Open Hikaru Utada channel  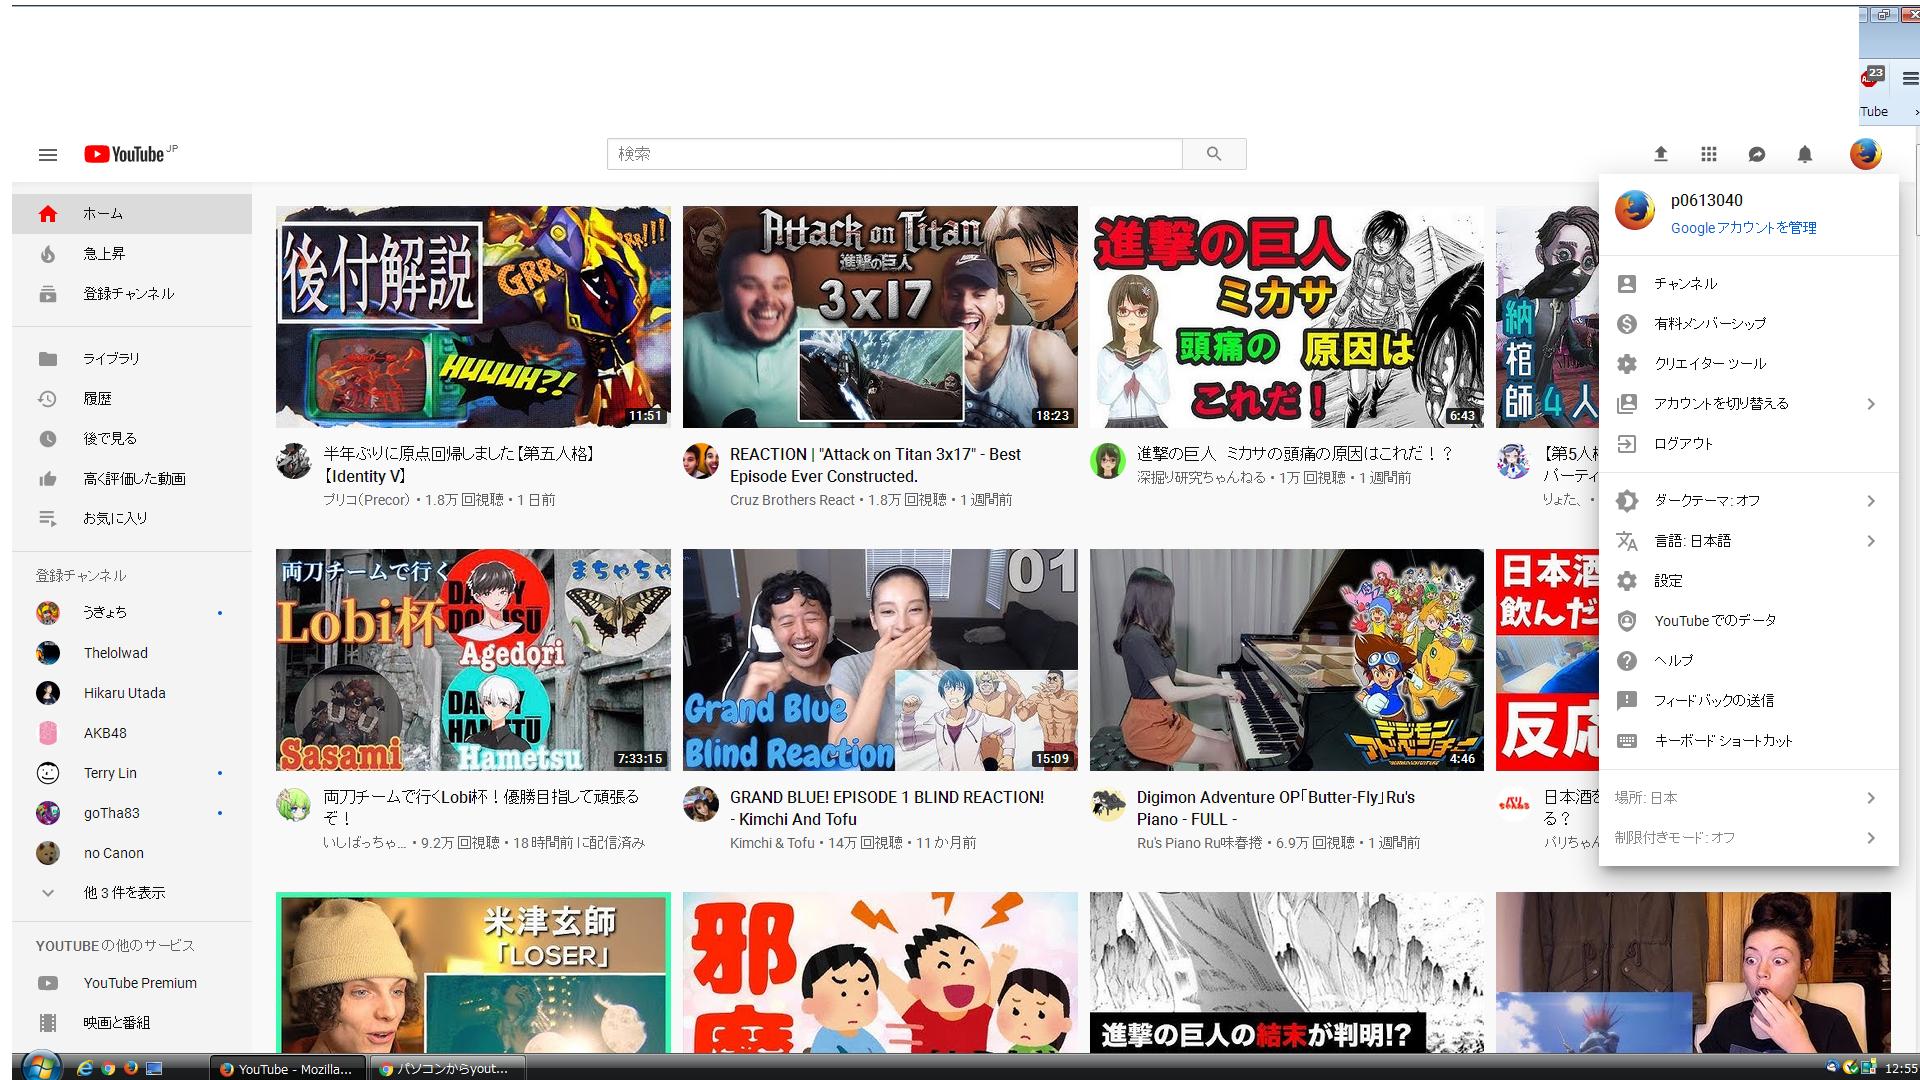pyautogui.click(x=132, y=693)
